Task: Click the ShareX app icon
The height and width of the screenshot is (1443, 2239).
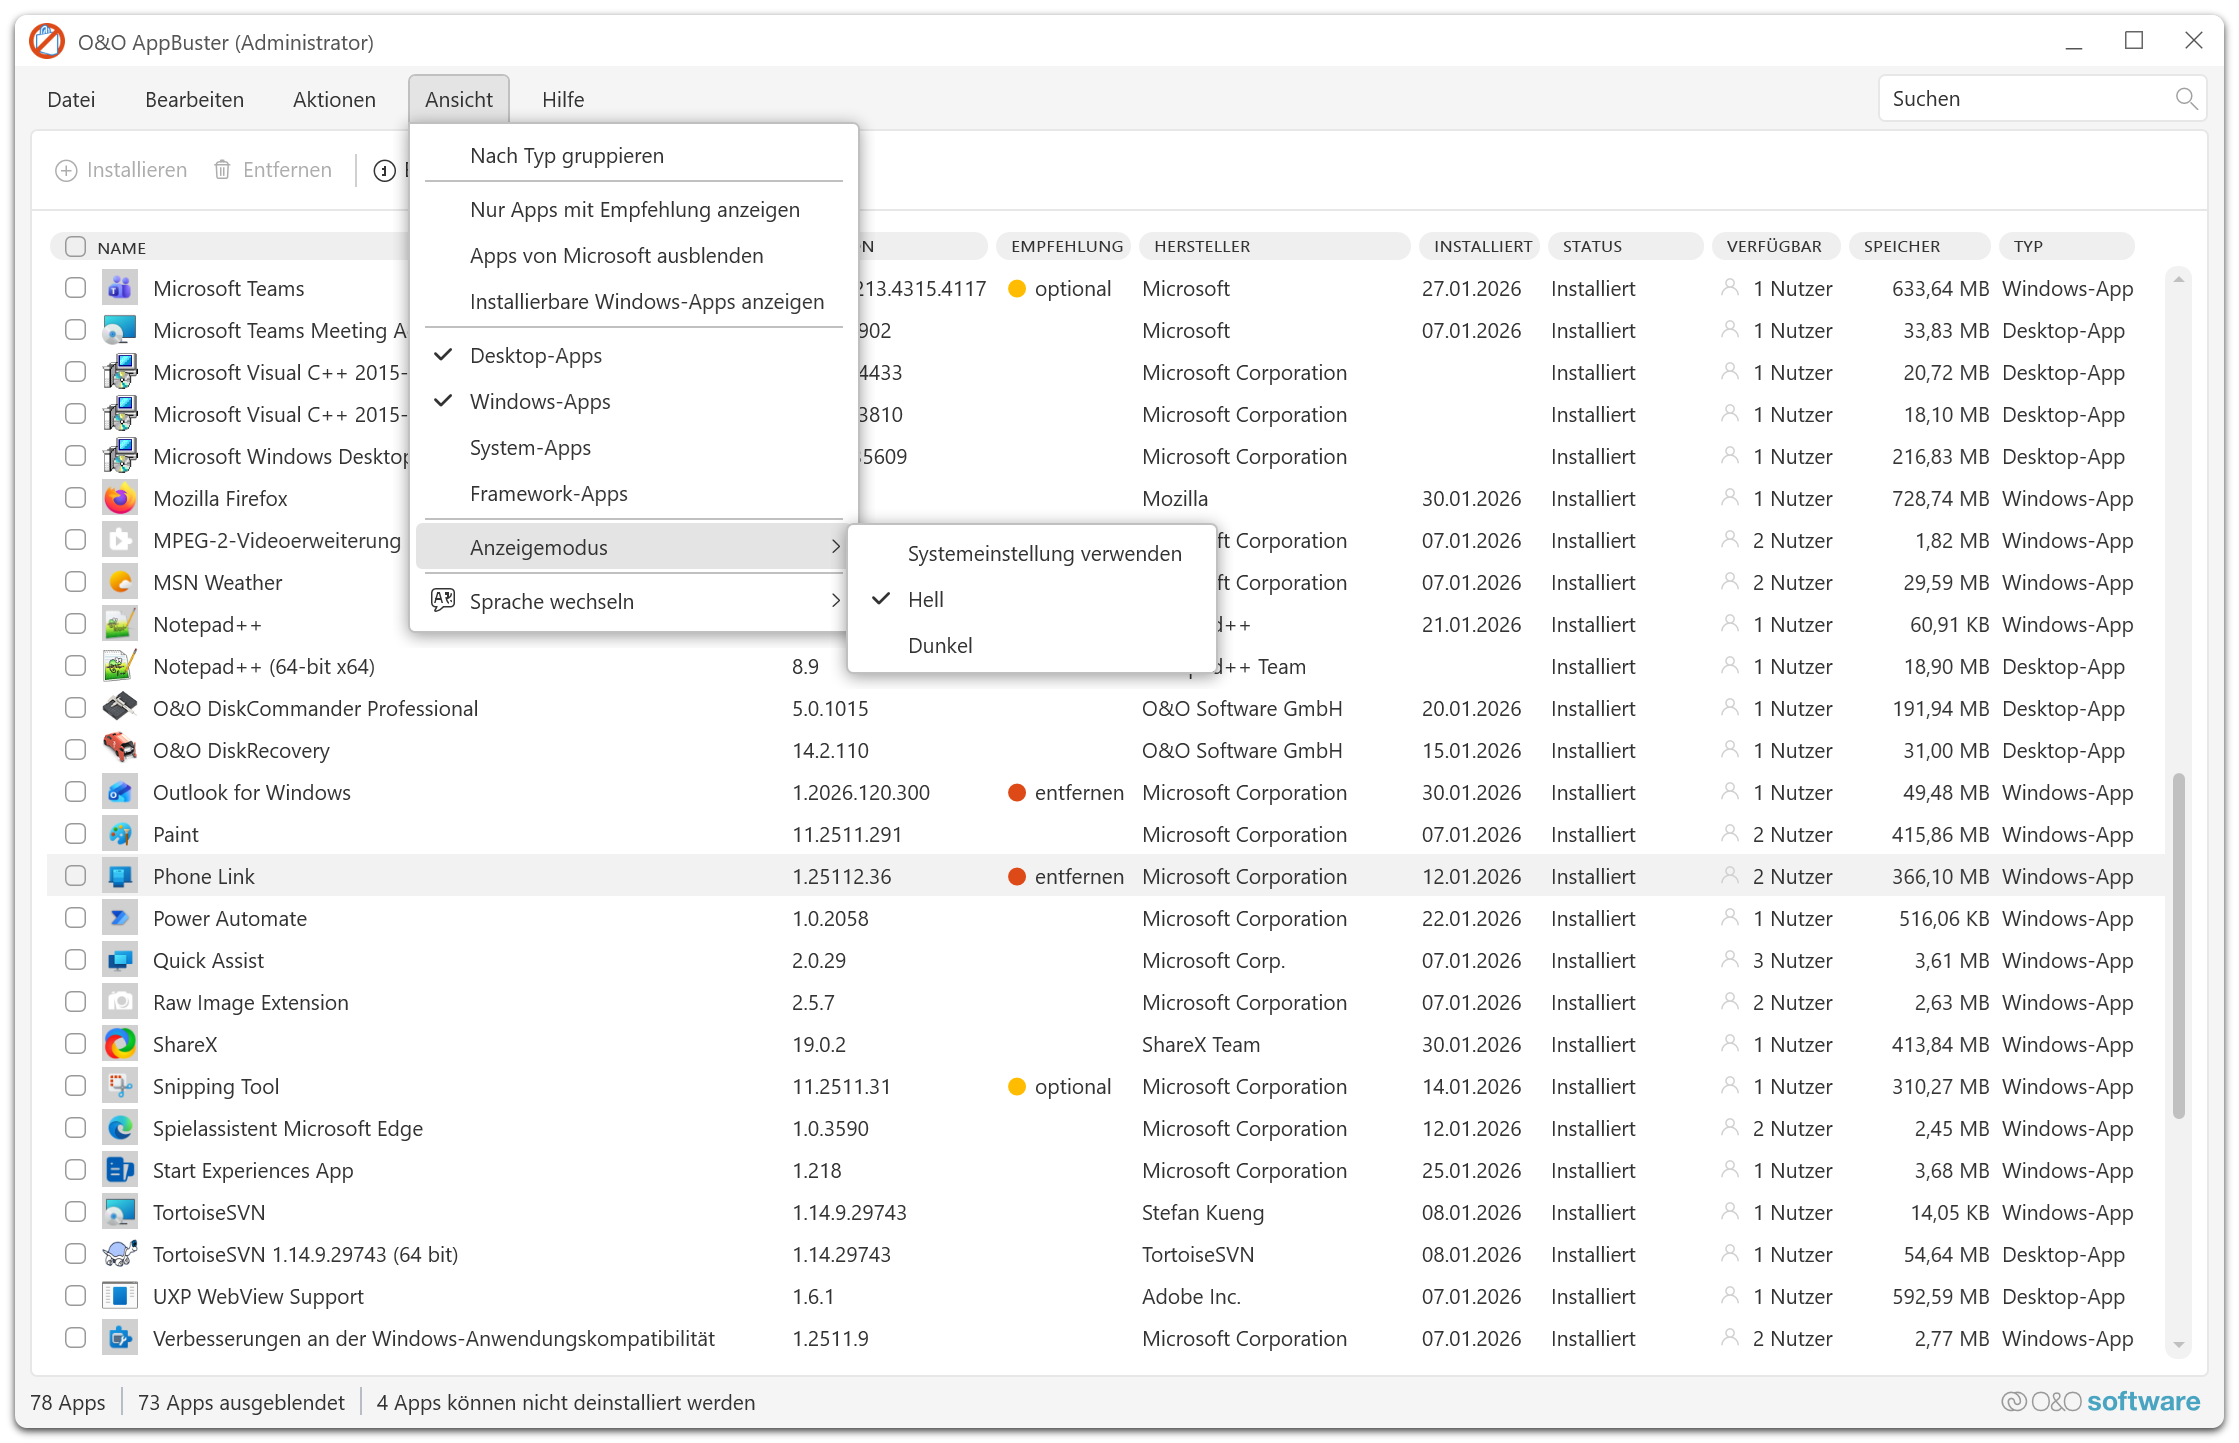Action: pos(120,1044)
